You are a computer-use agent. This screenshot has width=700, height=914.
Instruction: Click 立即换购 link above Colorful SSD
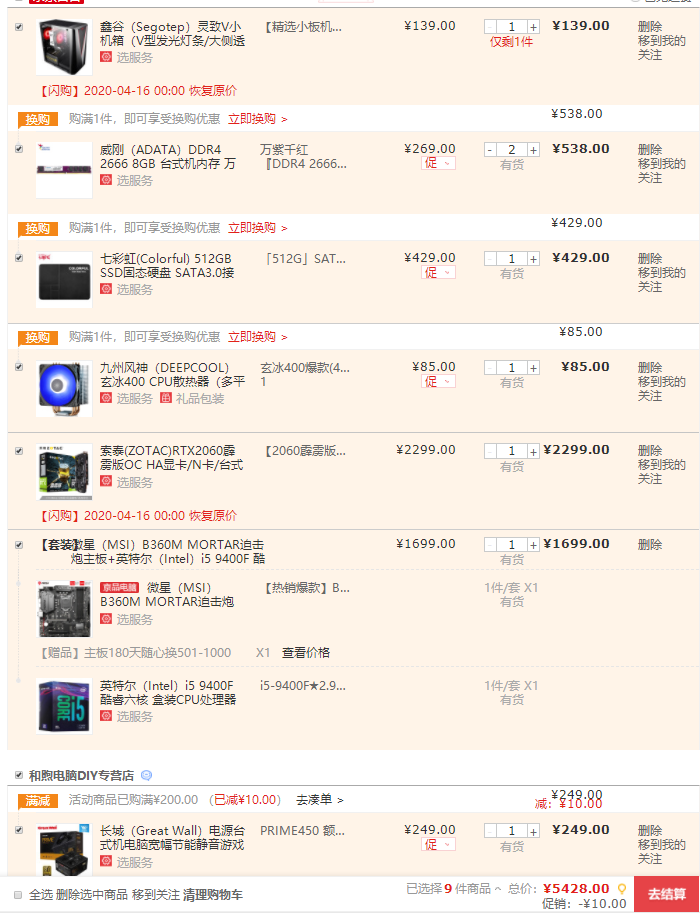pyautogui.click(x=257, y=228)
